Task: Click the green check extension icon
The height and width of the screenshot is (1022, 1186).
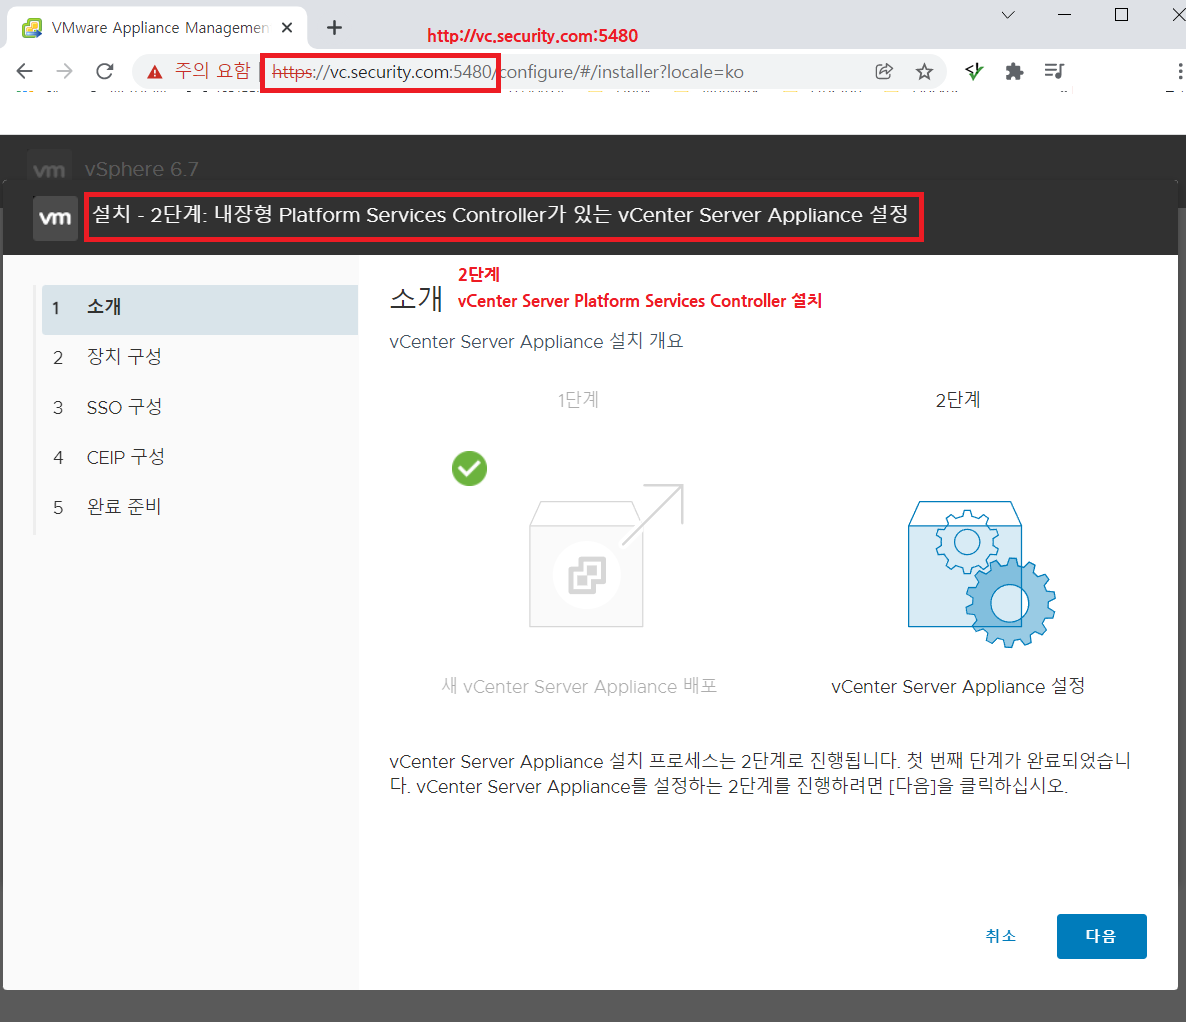Action: click(974, 71)
